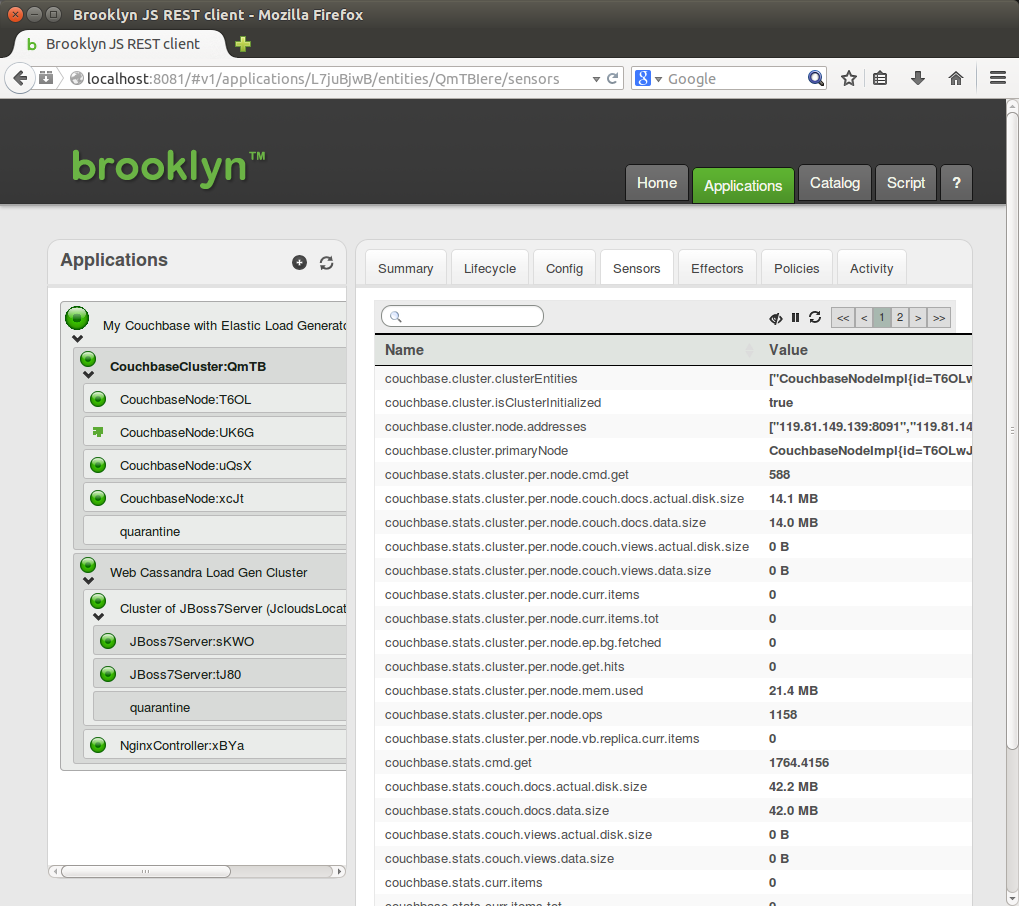Go to previous sensors page
The width and height of the screenshot is (1019, 906).
pyautogui.click(x=864, y=317)
